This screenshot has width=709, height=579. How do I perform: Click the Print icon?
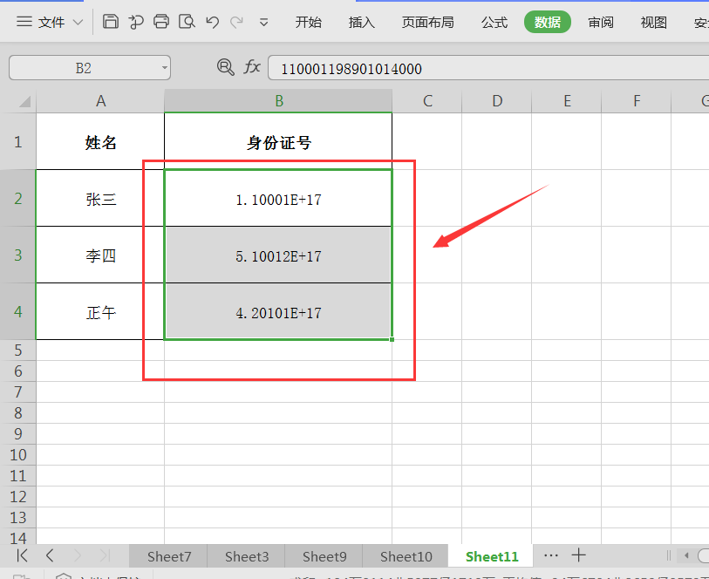click(161, 21)
